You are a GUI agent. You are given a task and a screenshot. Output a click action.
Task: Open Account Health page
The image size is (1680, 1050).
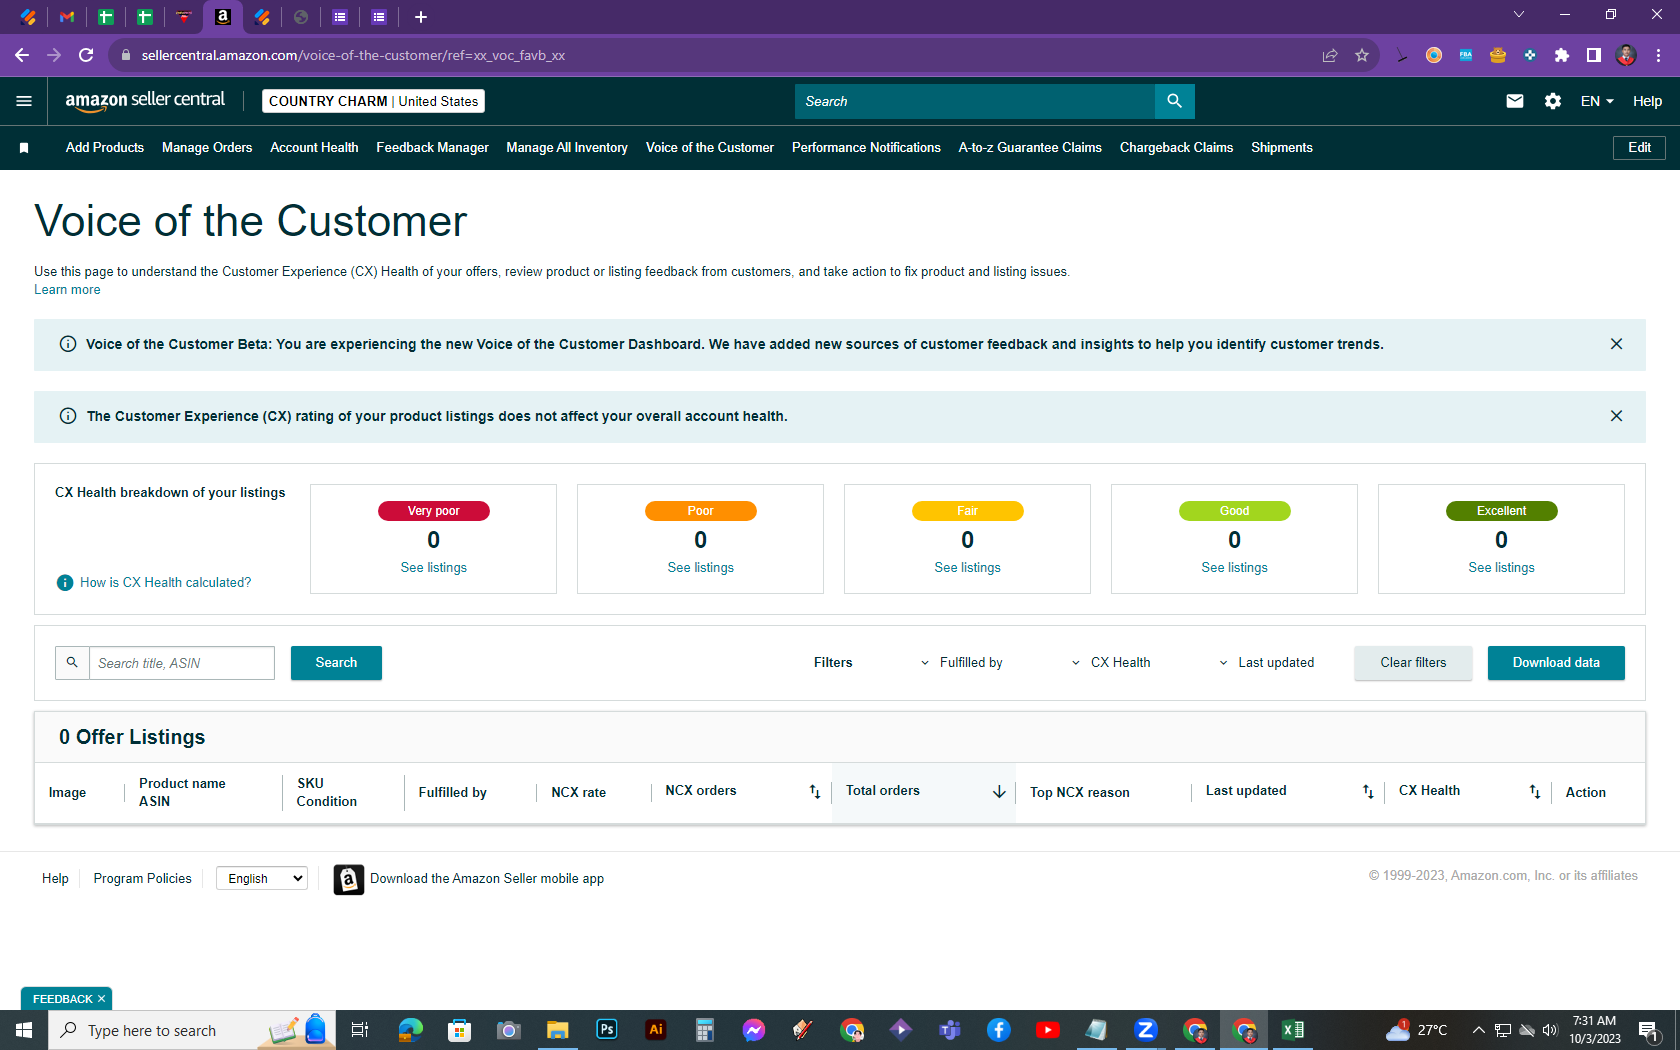314,148
